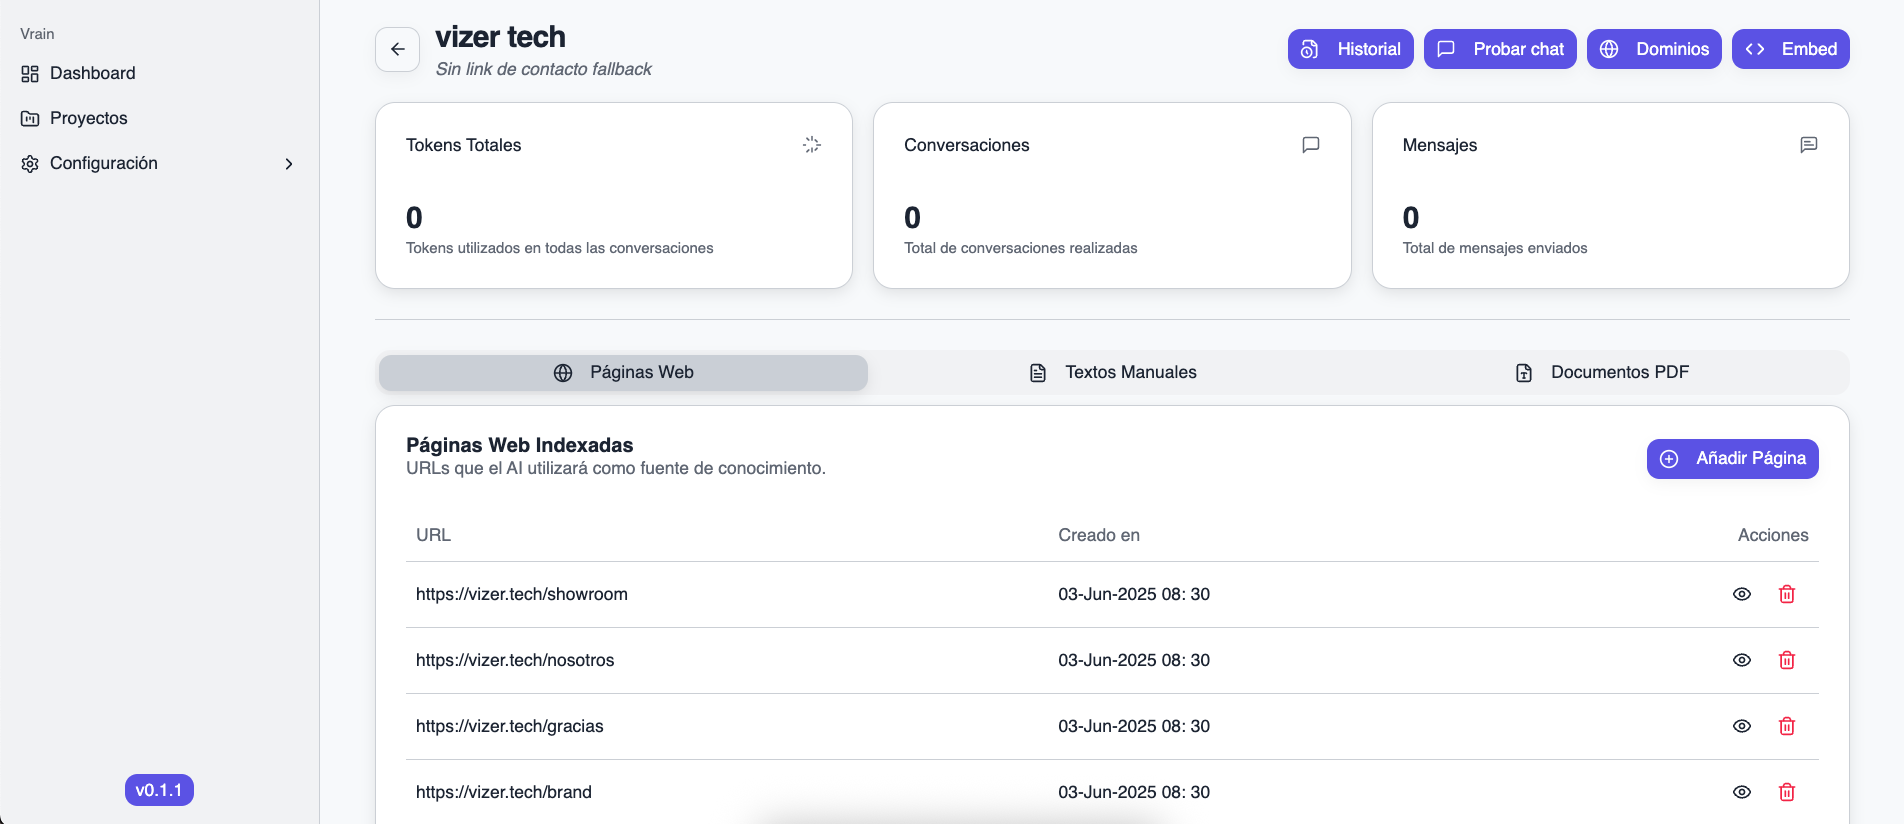The image size is (1904, 824).
Task: Open the Embed code dialog
Action: pyautogui.click(x=1790, y=49)
